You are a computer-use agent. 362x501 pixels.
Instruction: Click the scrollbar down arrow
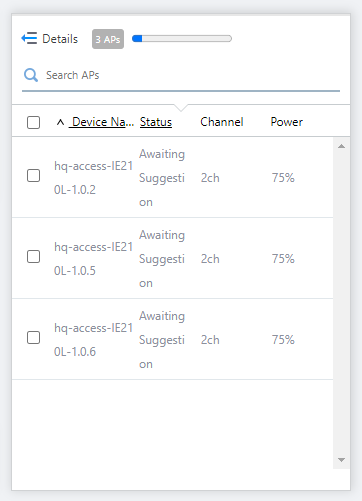[x=341, y=460]
